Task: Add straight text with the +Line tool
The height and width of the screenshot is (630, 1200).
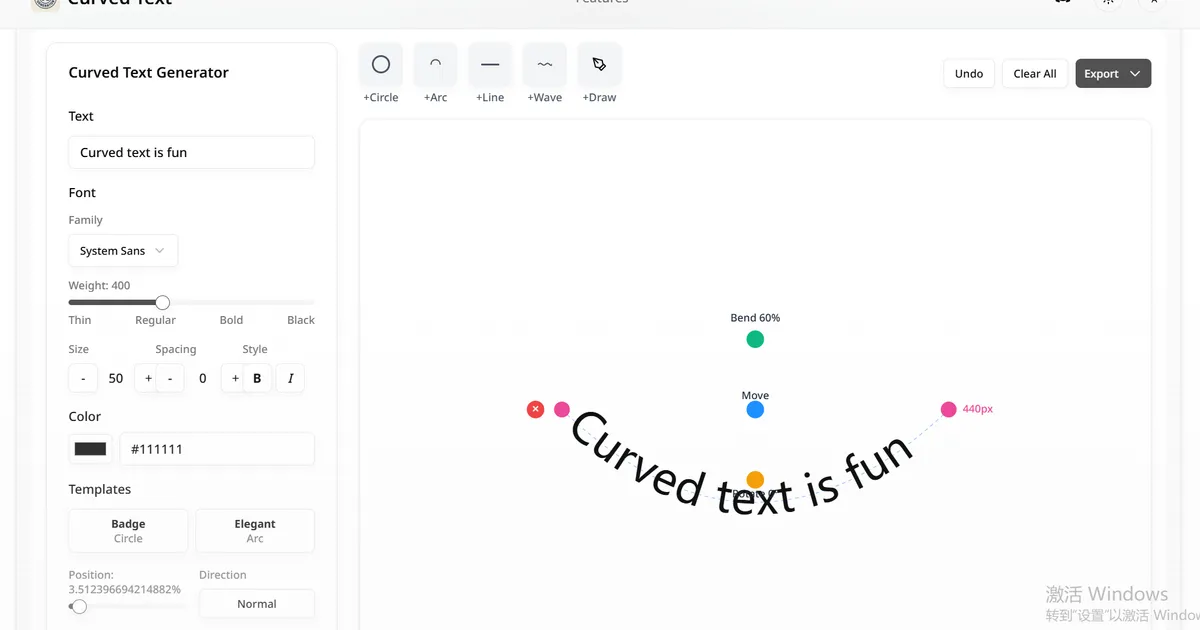Action: coord(489,63)
